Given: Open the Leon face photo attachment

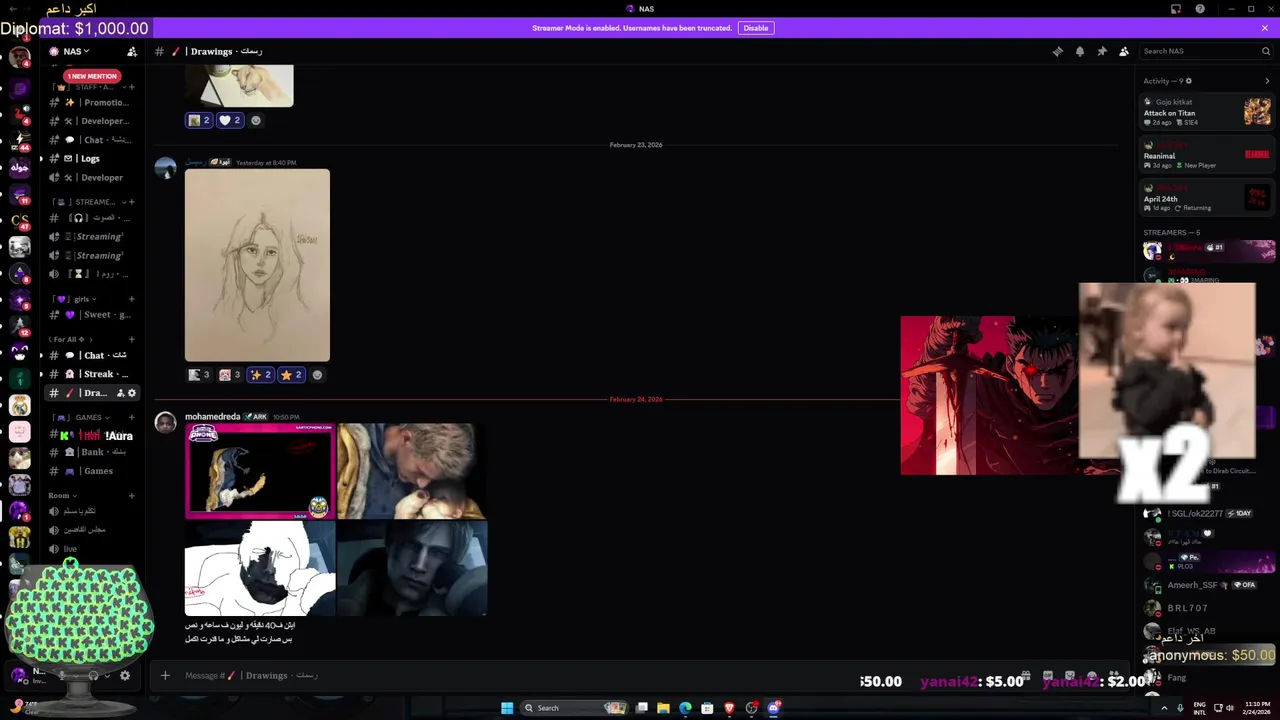Looking at the screenshot, I should click(x=412, y=568).
